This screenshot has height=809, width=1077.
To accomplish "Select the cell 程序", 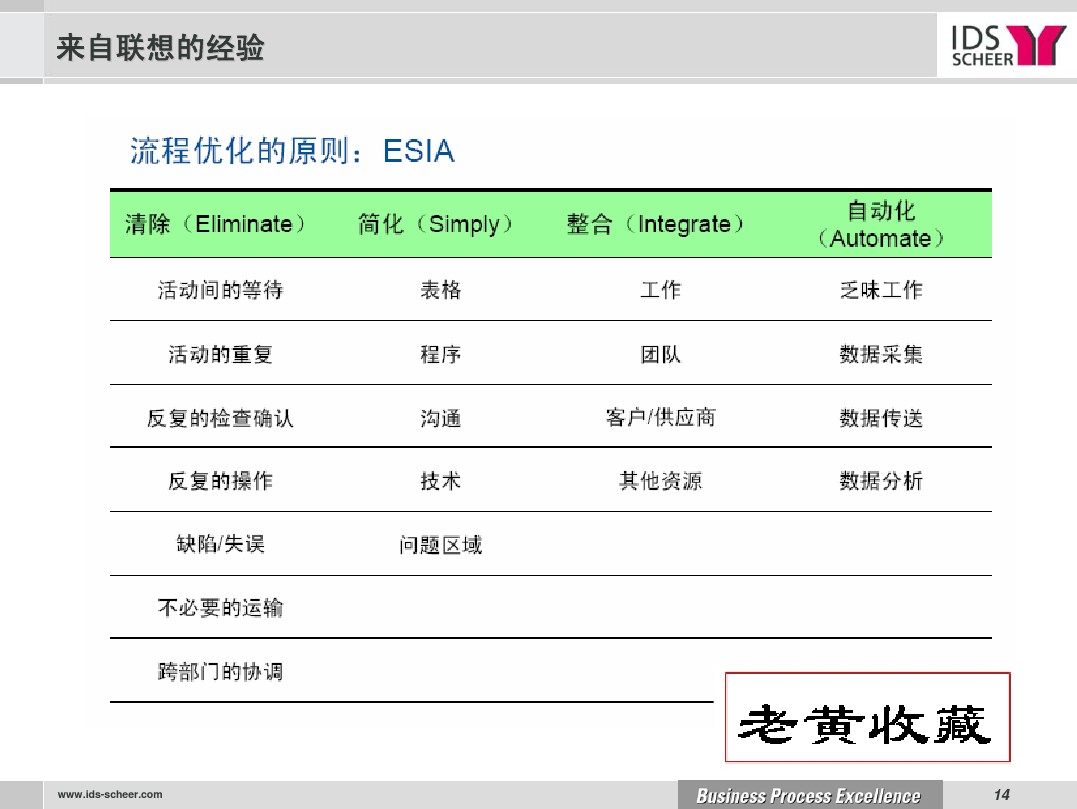I will [x=440, y=354].
